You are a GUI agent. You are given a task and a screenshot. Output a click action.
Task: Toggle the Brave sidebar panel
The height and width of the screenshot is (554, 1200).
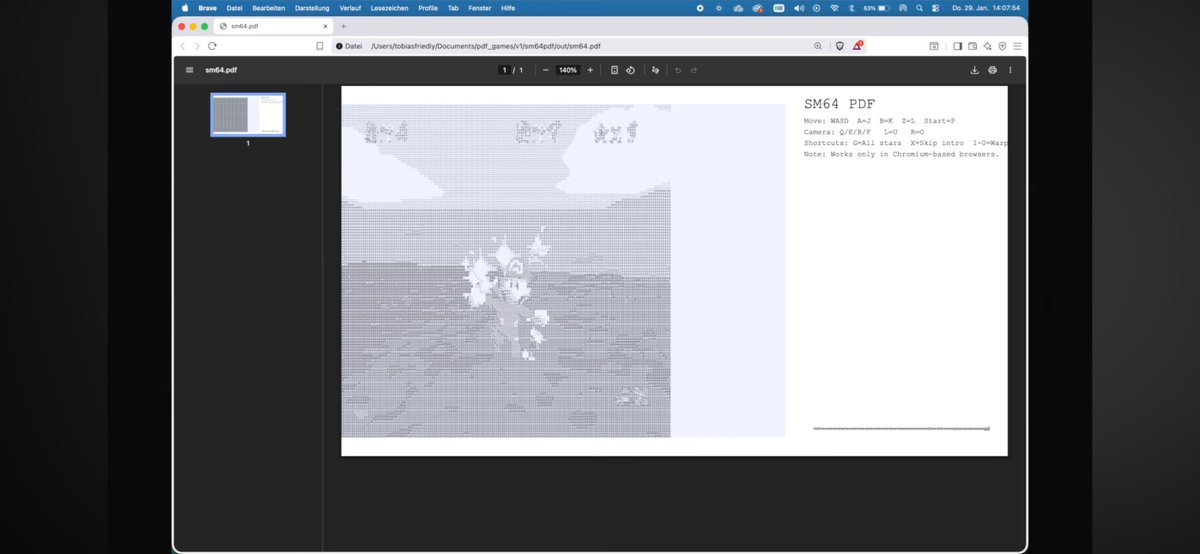pos(957,46)
